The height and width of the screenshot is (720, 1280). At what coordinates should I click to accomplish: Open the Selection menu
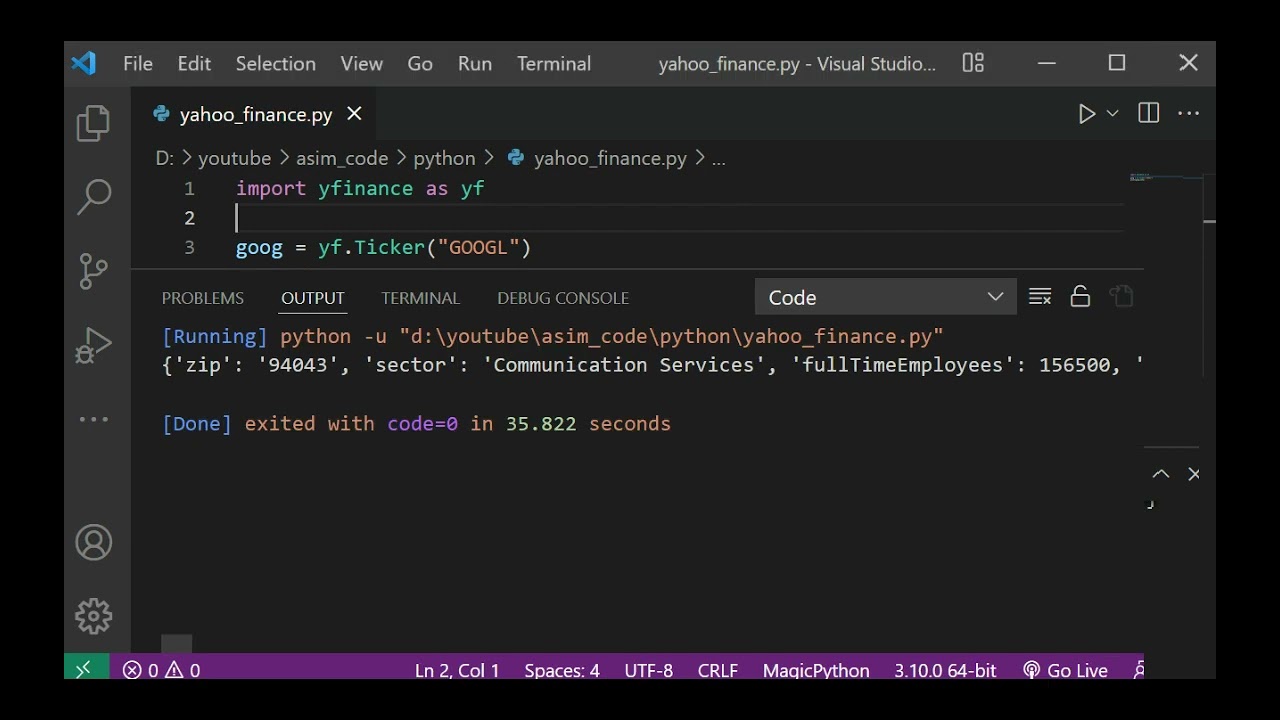tap(276, 63)
